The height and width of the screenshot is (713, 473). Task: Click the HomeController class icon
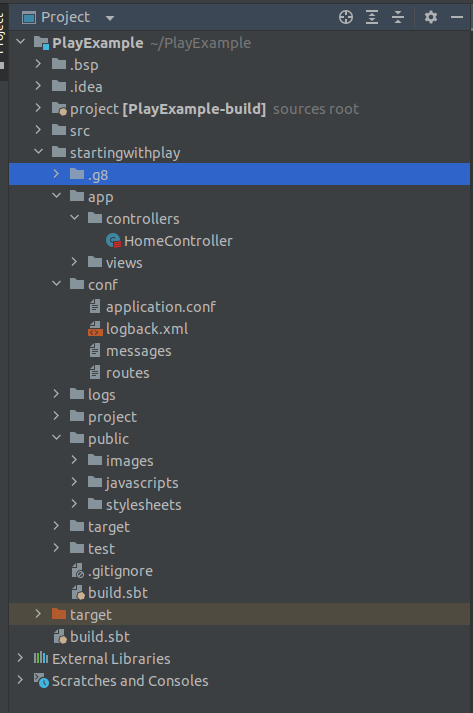click(113, 241)
